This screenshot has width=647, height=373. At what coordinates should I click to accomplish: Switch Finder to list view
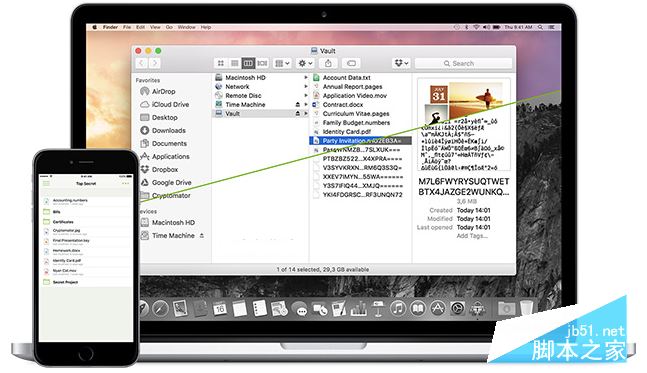234,63
